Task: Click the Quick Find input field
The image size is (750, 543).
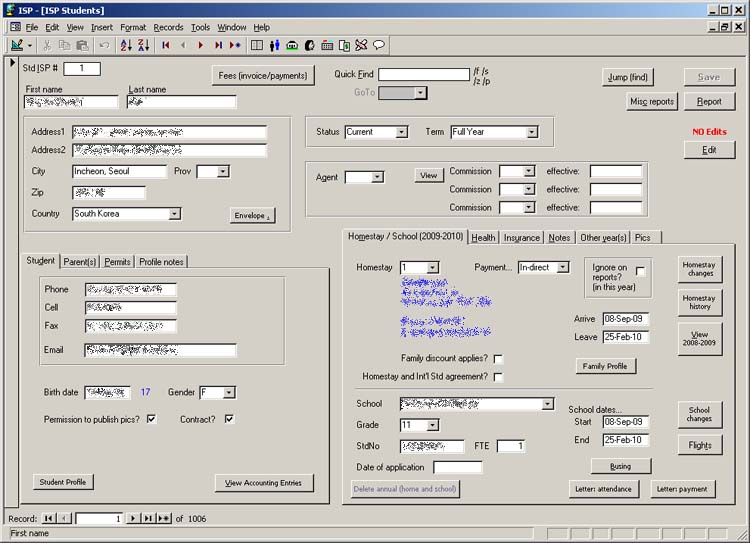Action: (x=423, y=75)
